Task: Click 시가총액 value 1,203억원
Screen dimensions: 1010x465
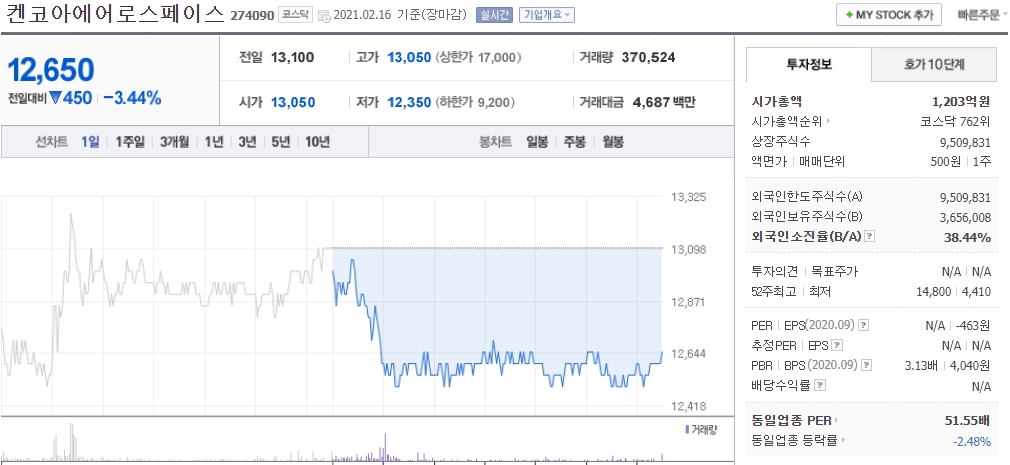Action: (x=961, y=101)
